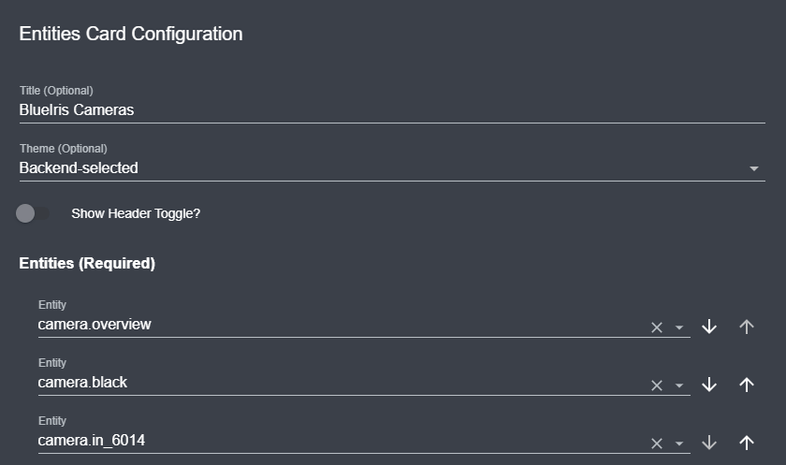Image resolution: width=786 pixels, height=465 pixels.
Task: Move camera.overview entity down
Action: 710,327
